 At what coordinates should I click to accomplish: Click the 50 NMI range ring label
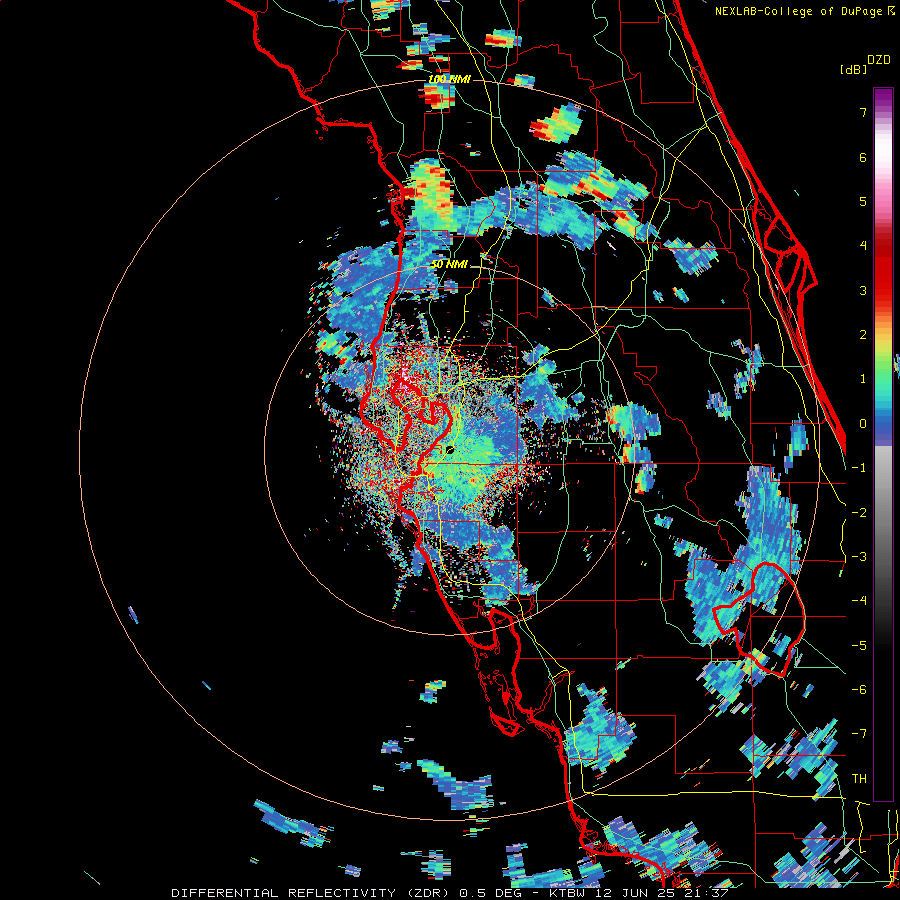[x=449, y=265]
